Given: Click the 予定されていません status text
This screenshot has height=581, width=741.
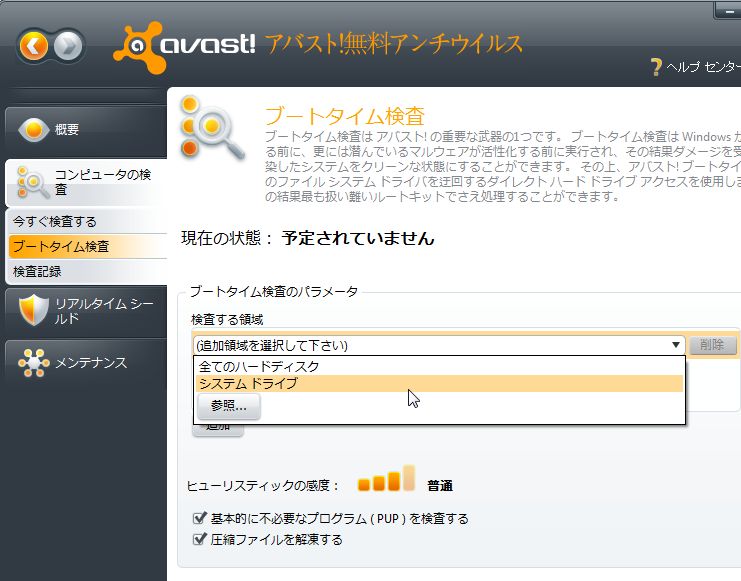Looking at the screenshot, I should coord(358,238).
